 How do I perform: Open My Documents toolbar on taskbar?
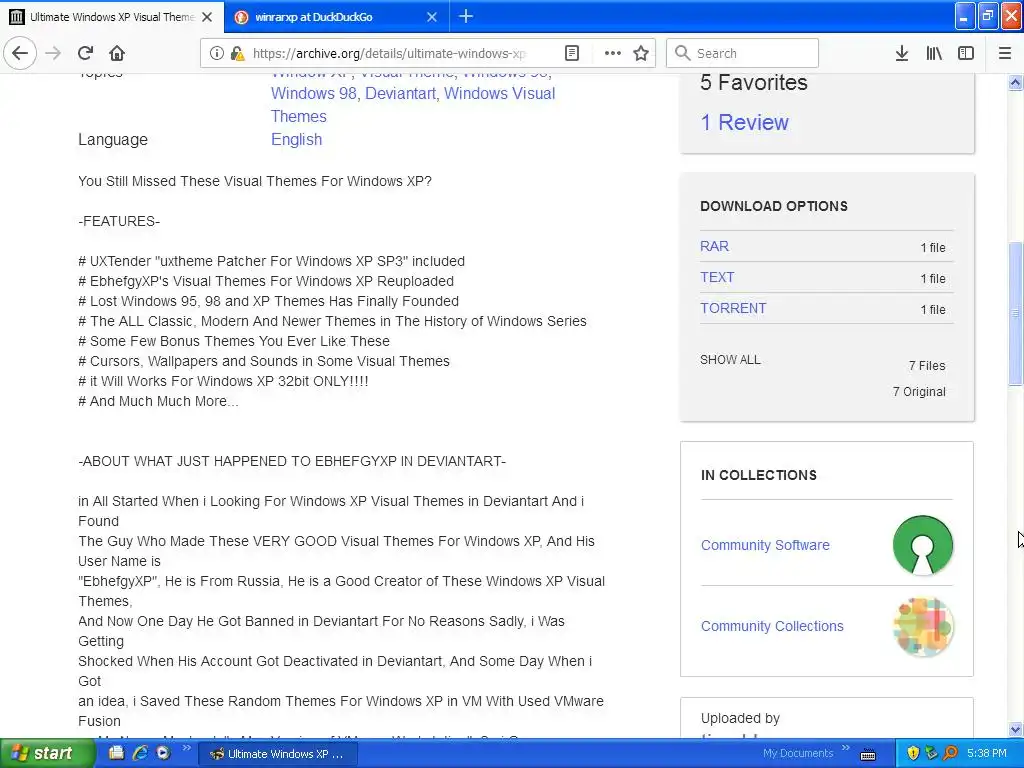[x=798, y=753]
